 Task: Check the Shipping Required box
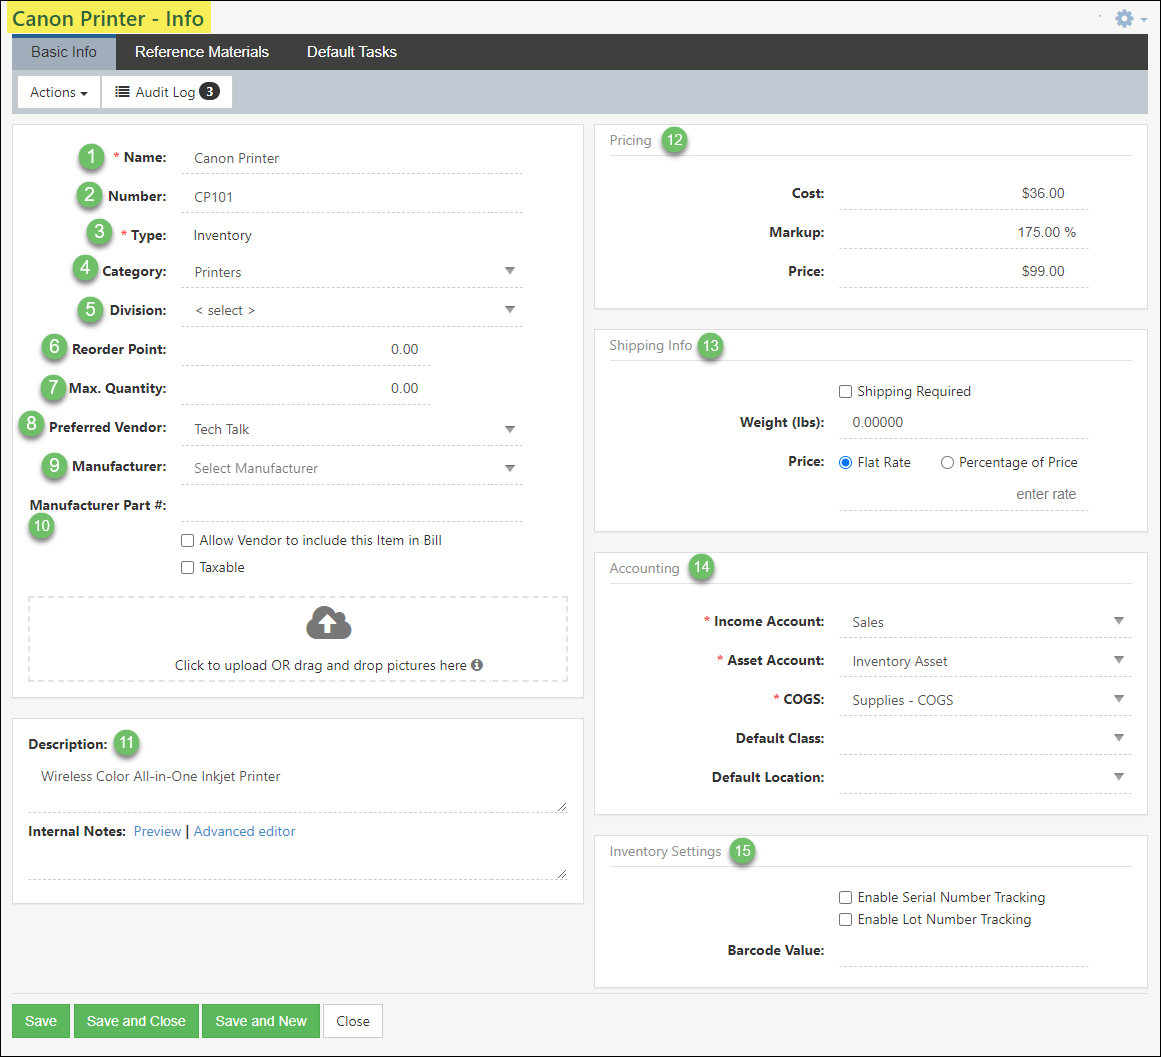coord(845,391)
